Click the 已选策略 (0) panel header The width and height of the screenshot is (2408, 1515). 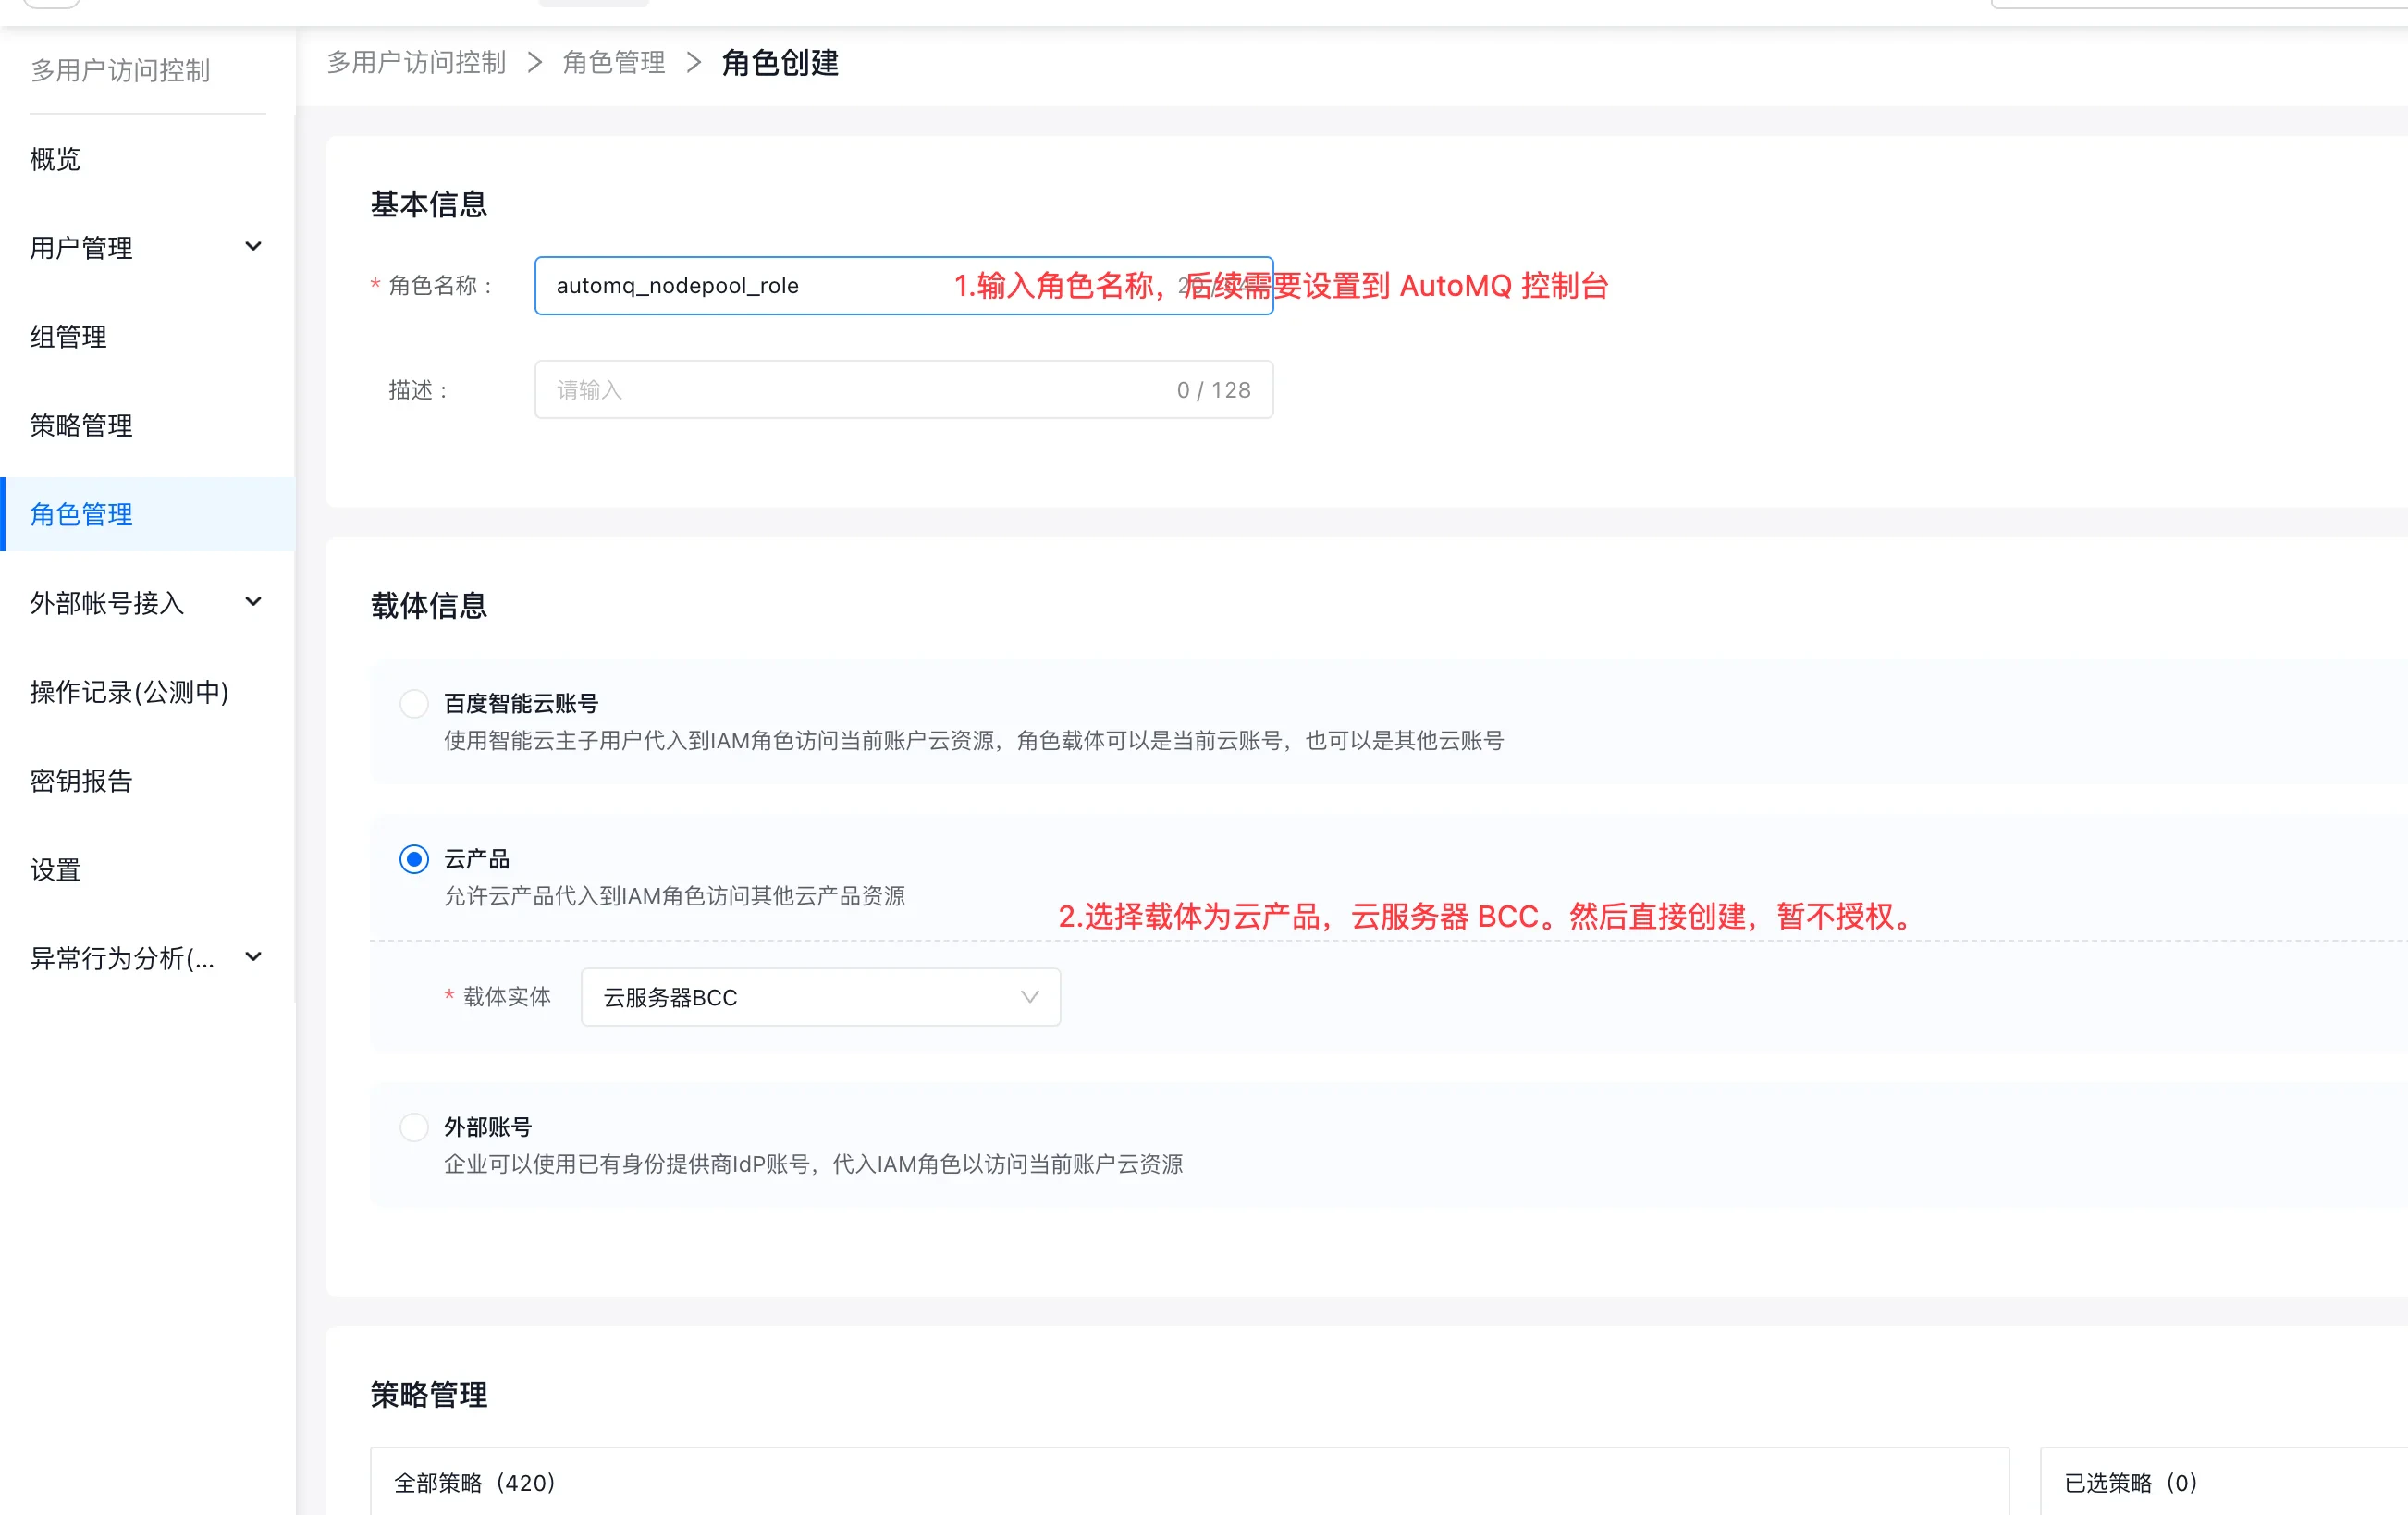2130,1482
